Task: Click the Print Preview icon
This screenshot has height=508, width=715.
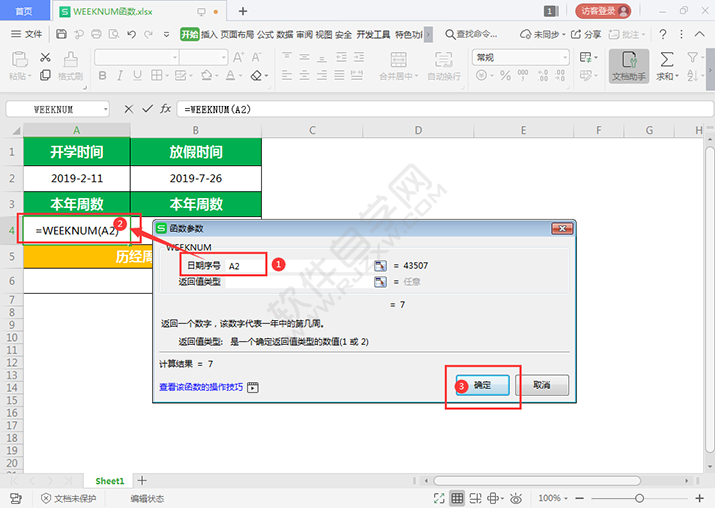Action: 114,34
